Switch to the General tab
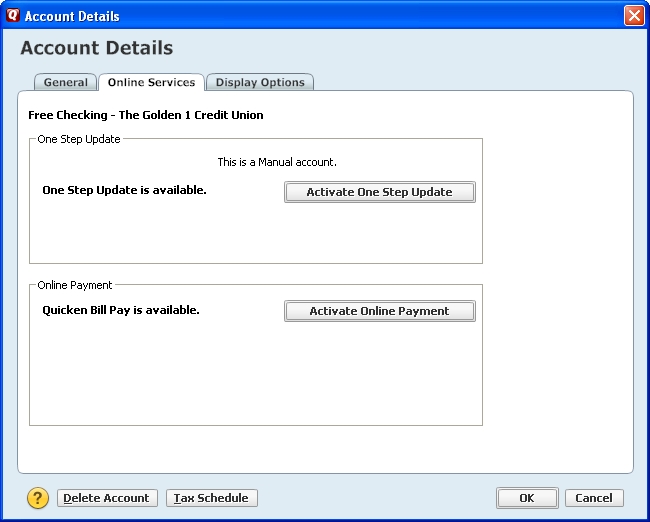Viewport: 650px width, 522px height. pyautogui.click(x=65, y=82)
